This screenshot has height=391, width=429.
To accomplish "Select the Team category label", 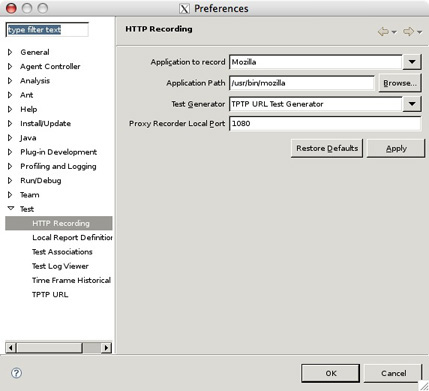I will pyautogui.click(x=30, y=195).
